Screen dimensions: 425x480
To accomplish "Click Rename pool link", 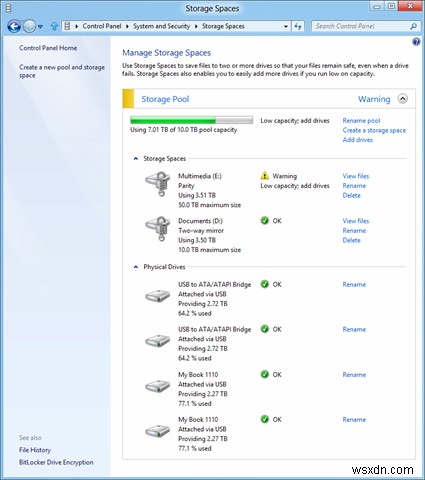I will point(361,121).
